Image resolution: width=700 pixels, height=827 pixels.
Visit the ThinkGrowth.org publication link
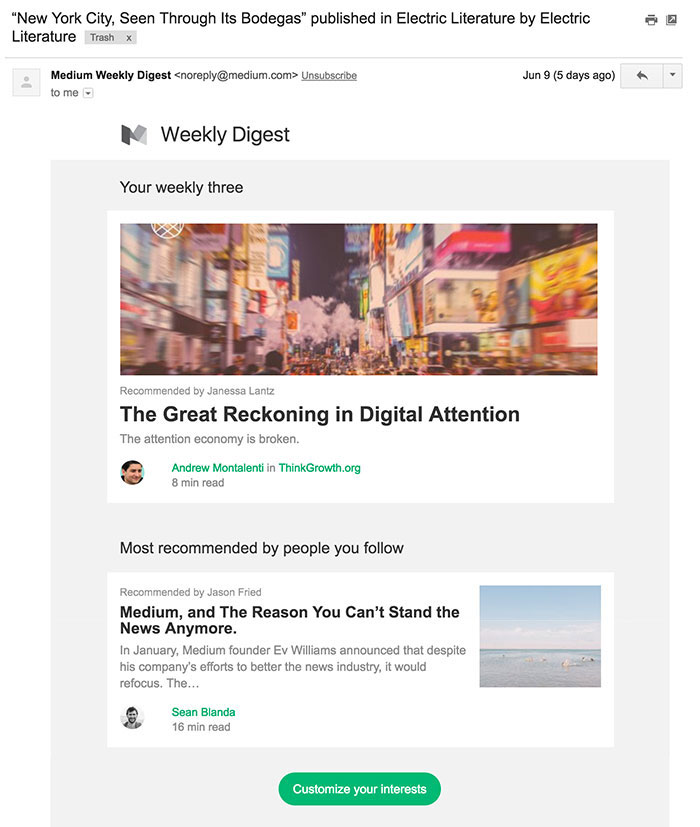319,468
